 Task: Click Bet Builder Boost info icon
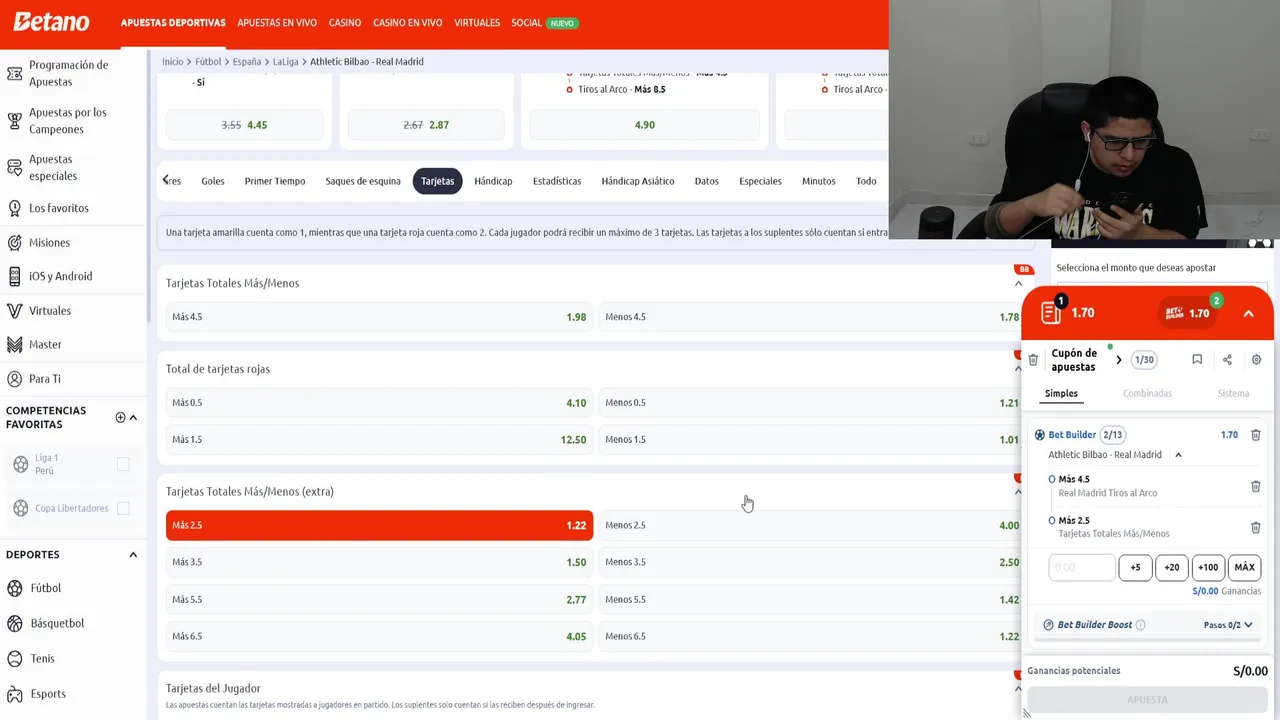pos(1140,624)
